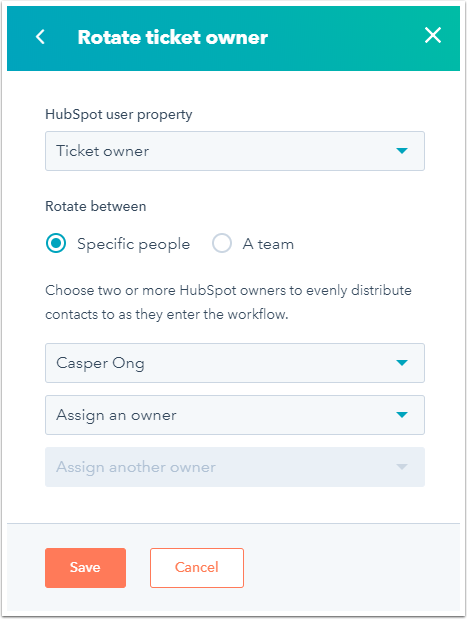Open the 'Assign an owner' dropdown

point(235,415)
